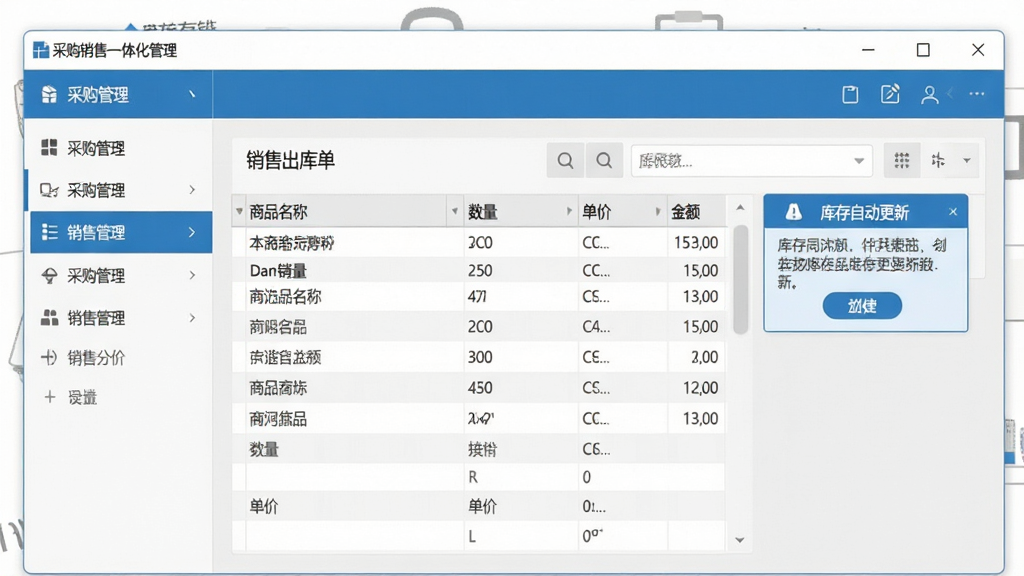The height and width of the screenshot is (576, 1024).
Task: Click the plus icon beside 设置
Action: (x=50, y=396)
